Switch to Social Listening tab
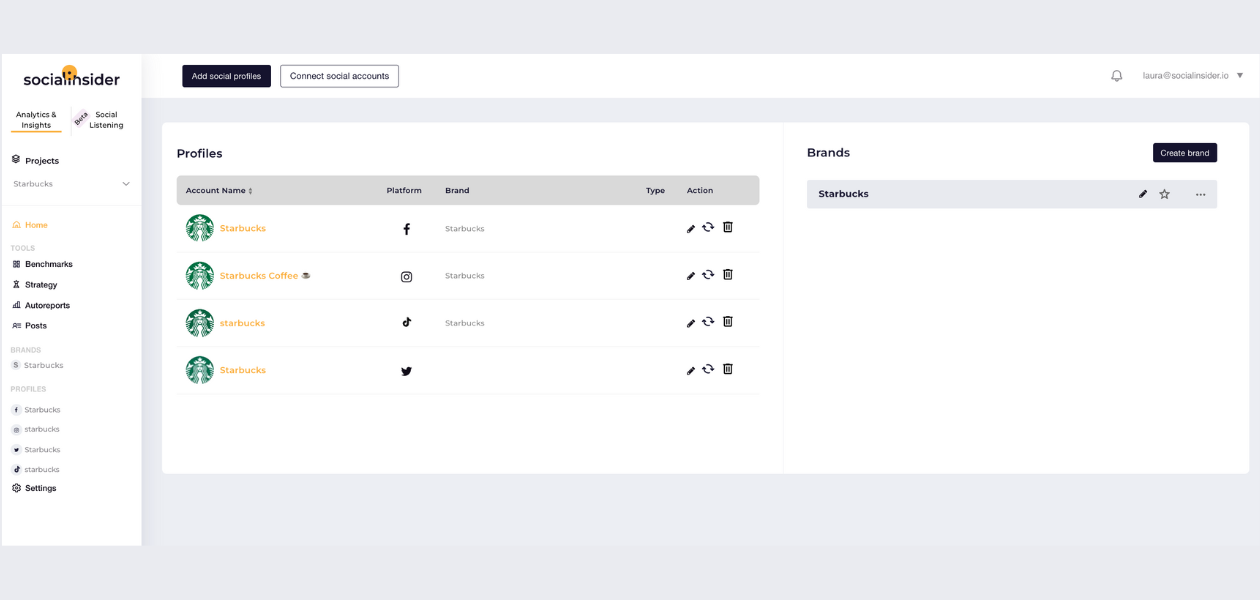Screen dimensions: 1260x600 tap(106, 120)
